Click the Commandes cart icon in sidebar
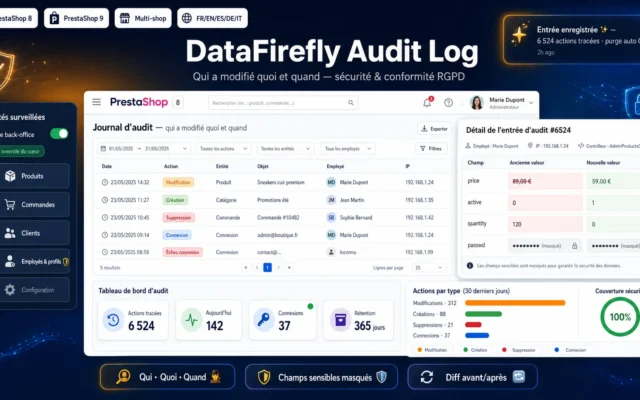 click(x=10, y=204)
